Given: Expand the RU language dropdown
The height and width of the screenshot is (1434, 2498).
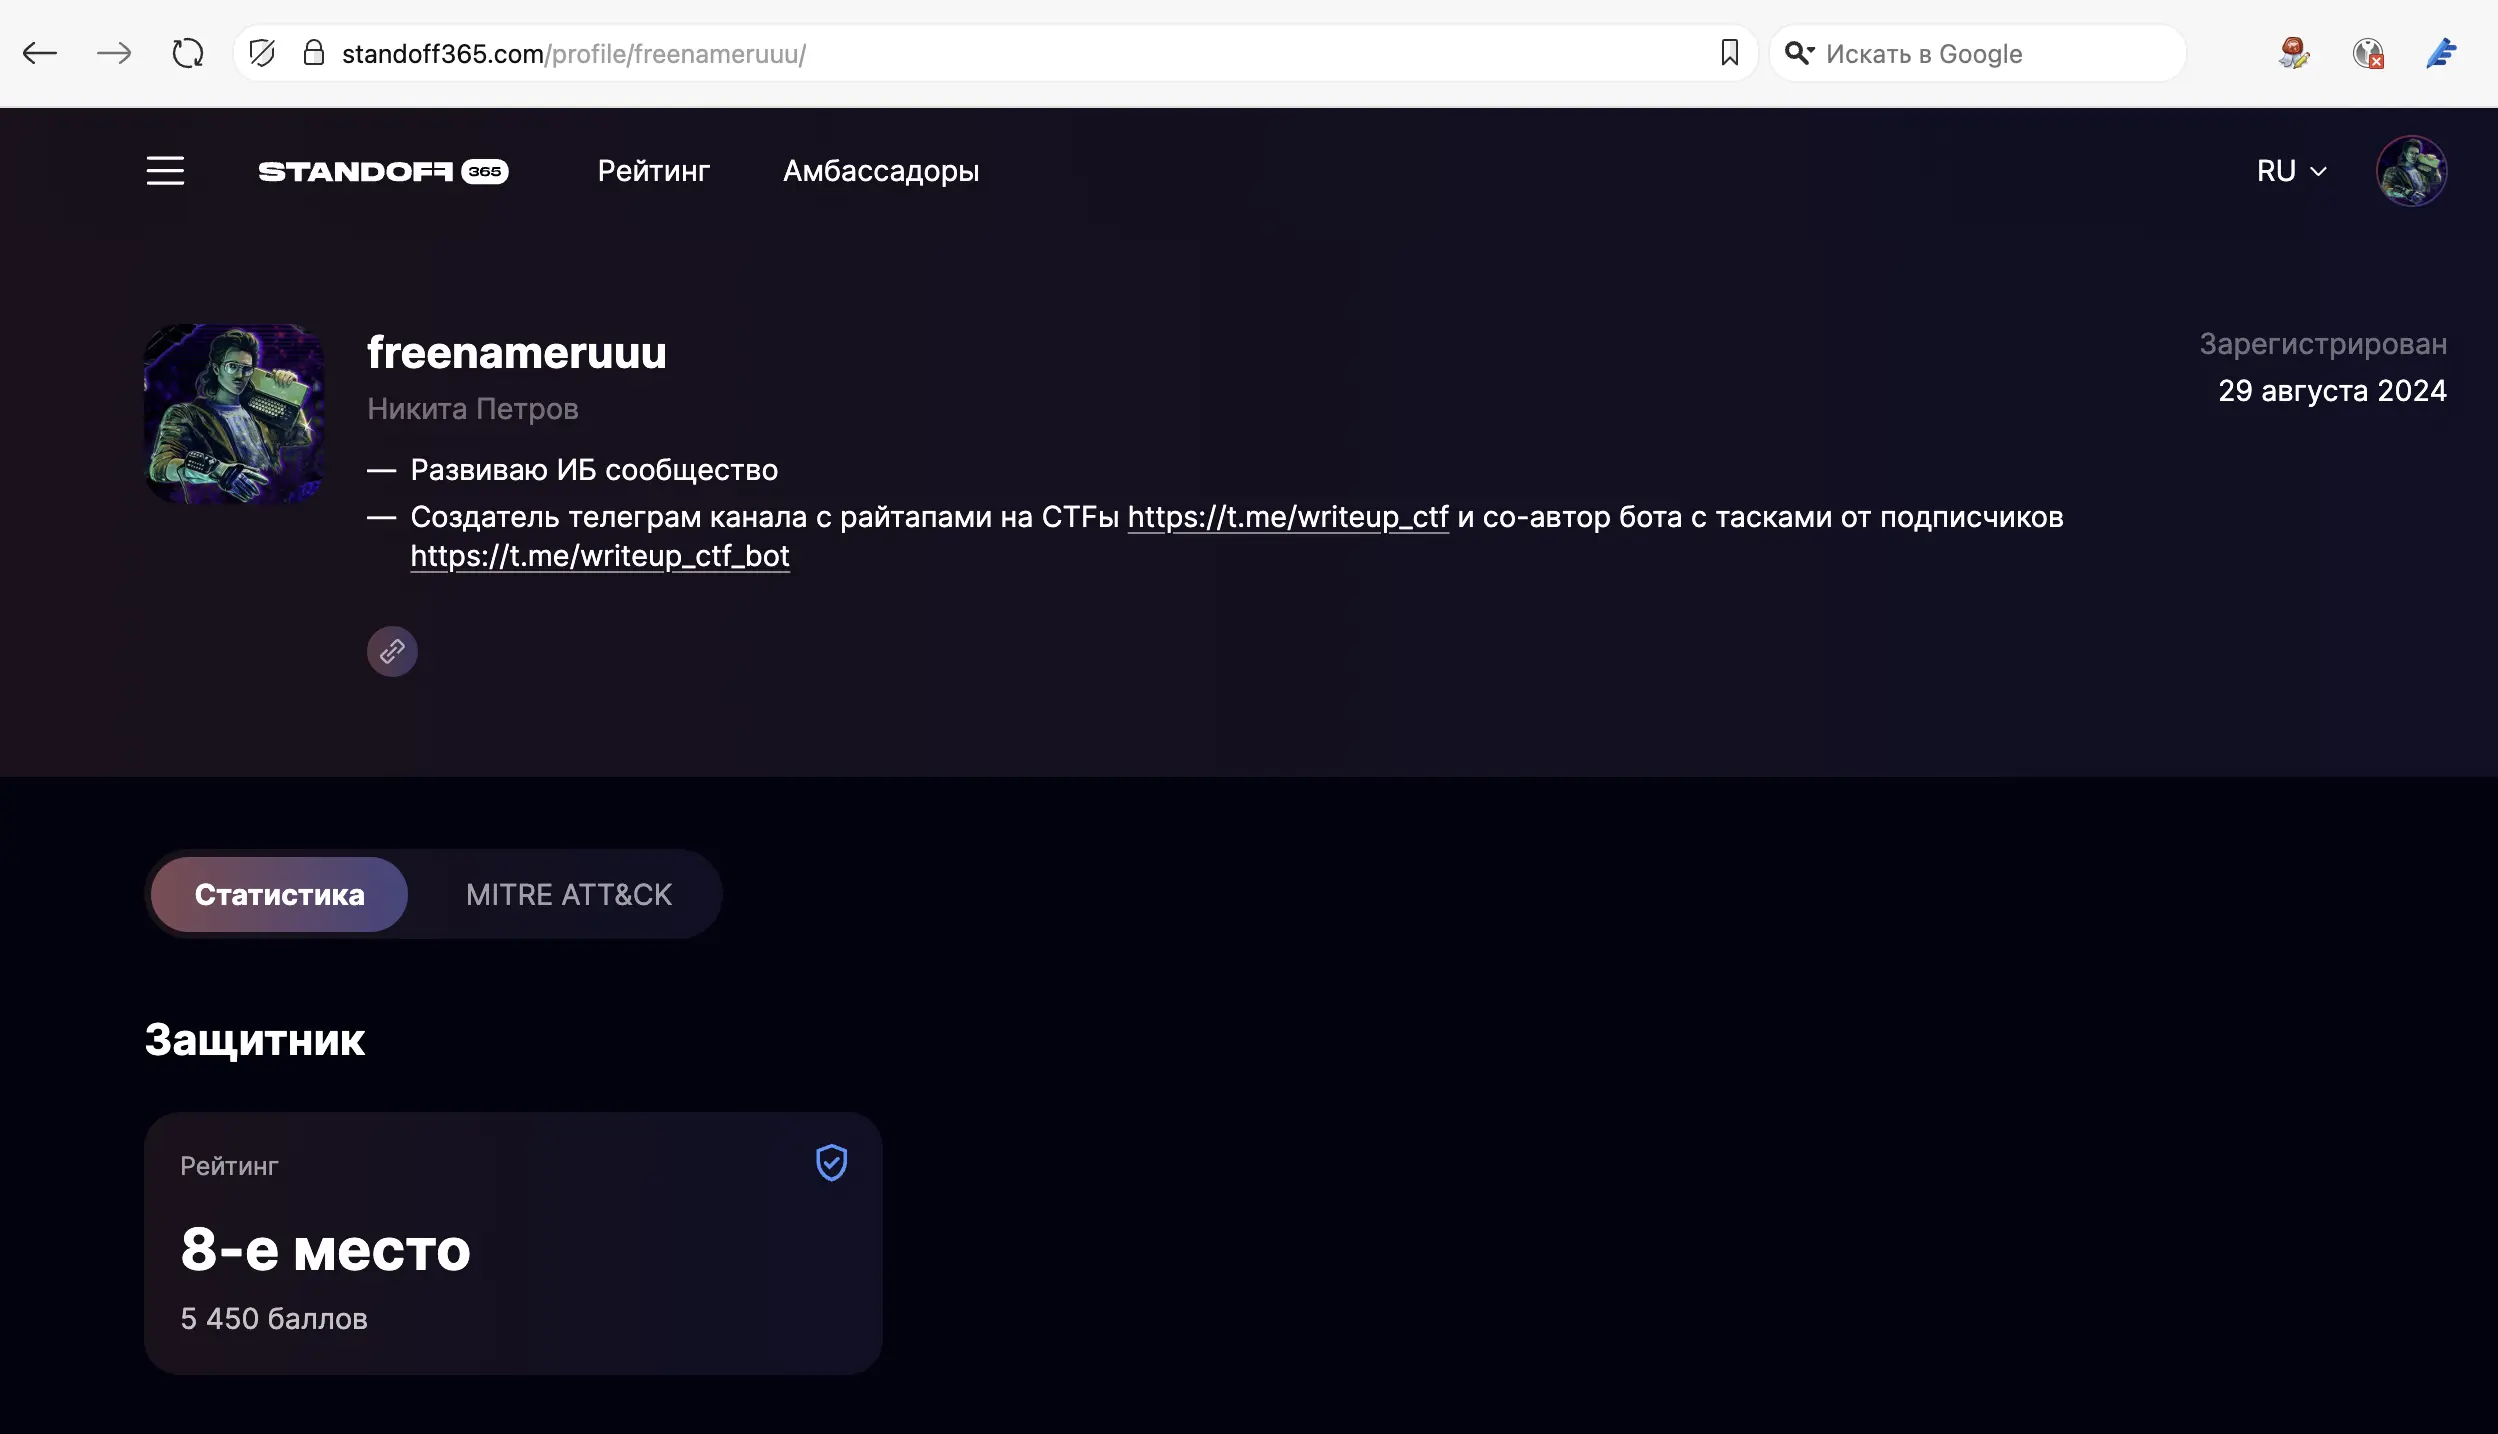Looking at the screenshot, I should tap(2291, 171).
